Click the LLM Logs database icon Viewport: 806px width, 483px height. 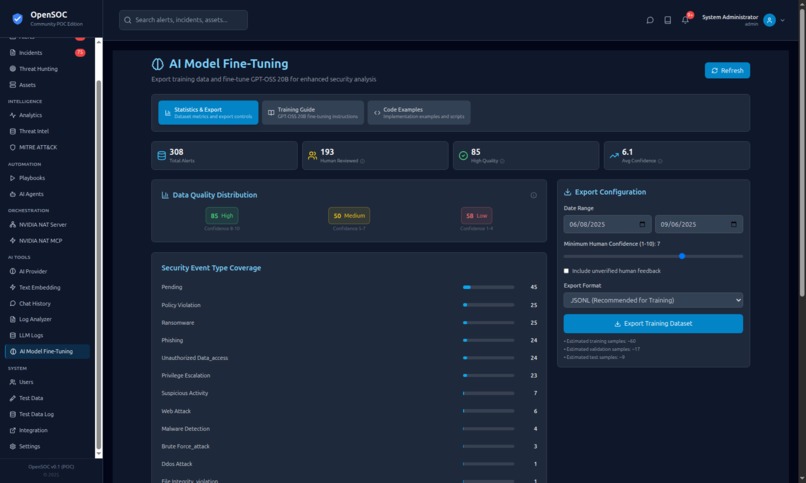tap(12, 335)
